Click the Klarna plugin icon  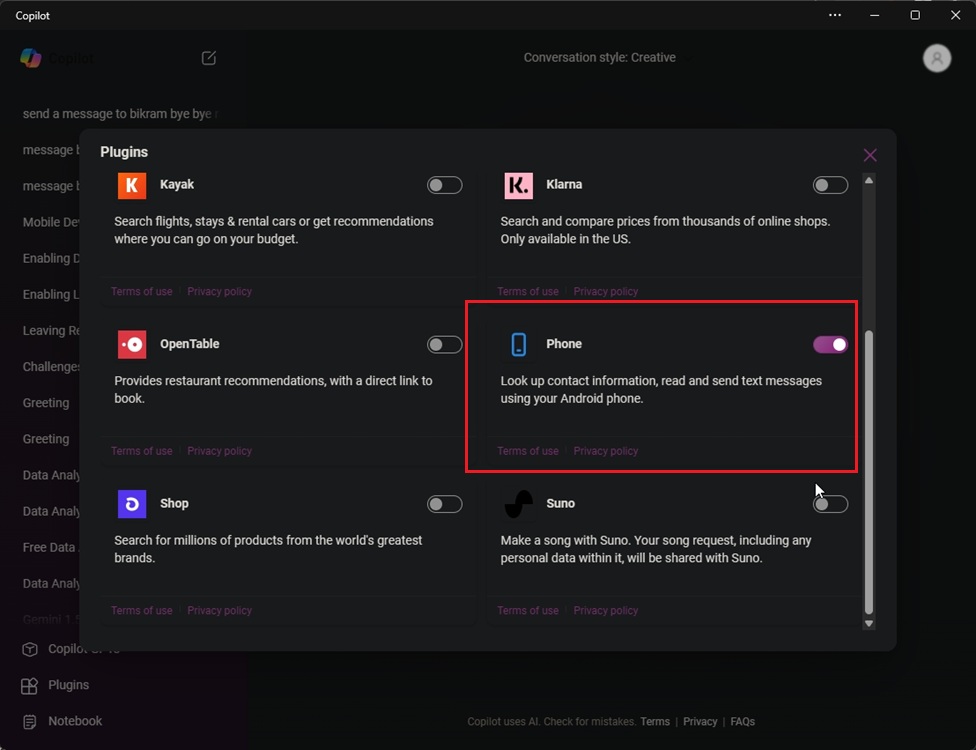coord(517,185)
